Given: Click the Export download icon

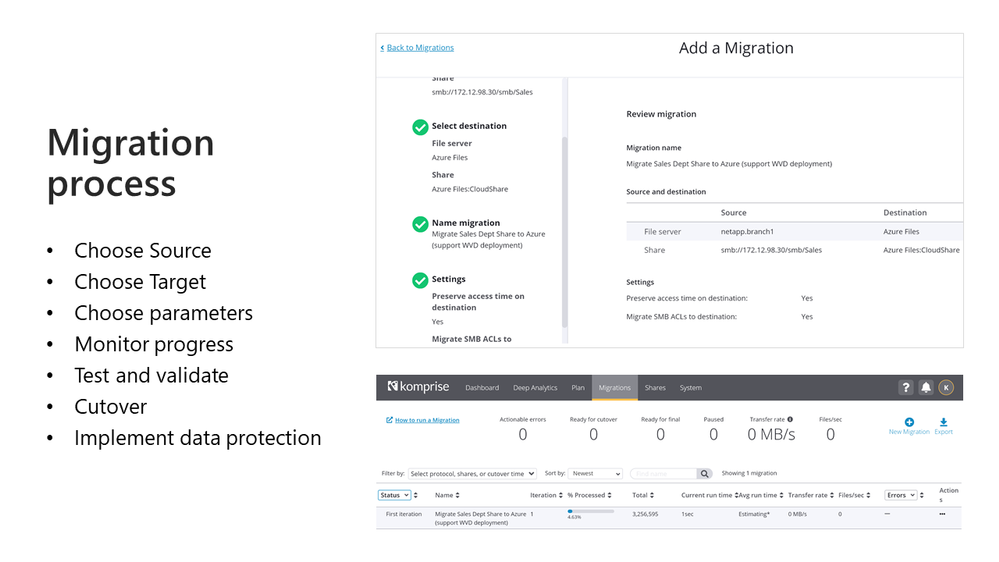Looking at the screenshot, I should click(x=943, y=423).
